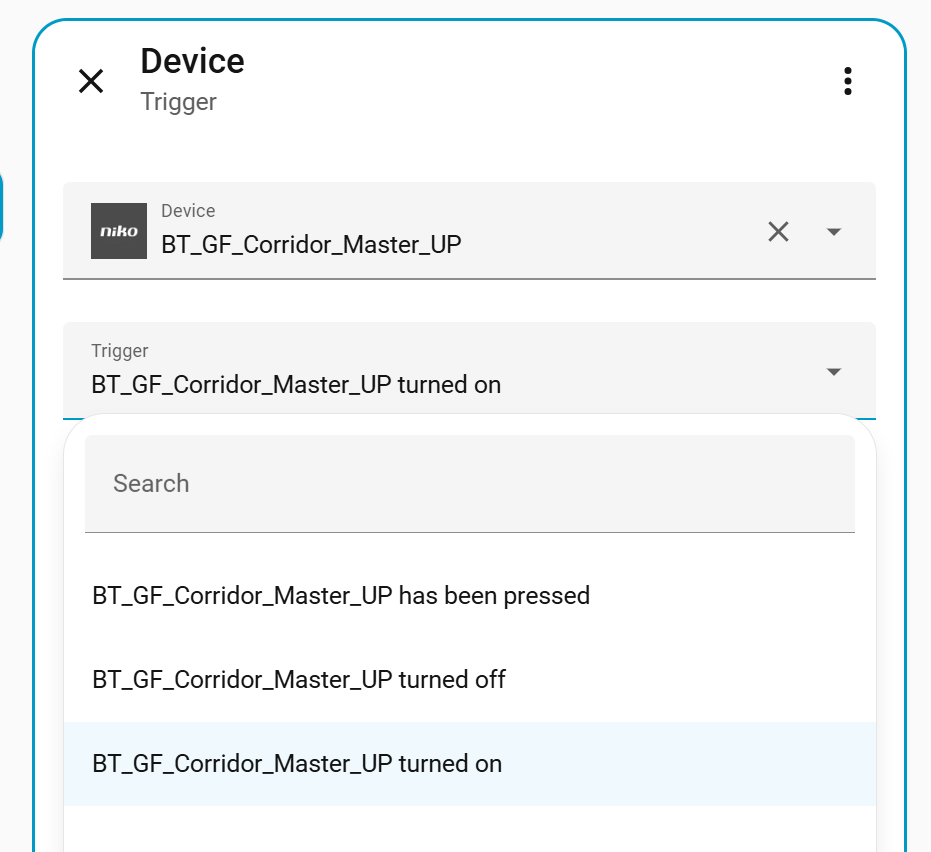The width and height of the screenshot is (931, 852).
Task: Click the "Search" placeholder text
Action: pos(151,484)
